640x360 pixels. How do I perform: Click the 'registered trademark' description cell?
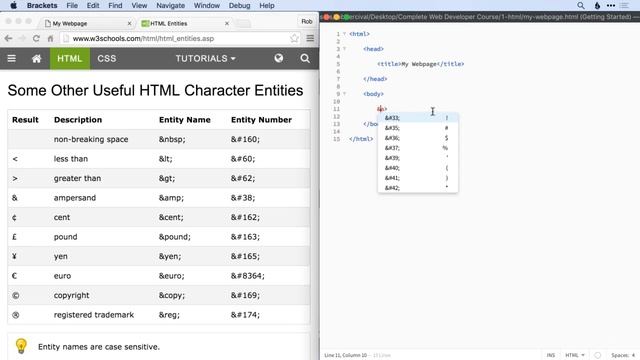93,315
